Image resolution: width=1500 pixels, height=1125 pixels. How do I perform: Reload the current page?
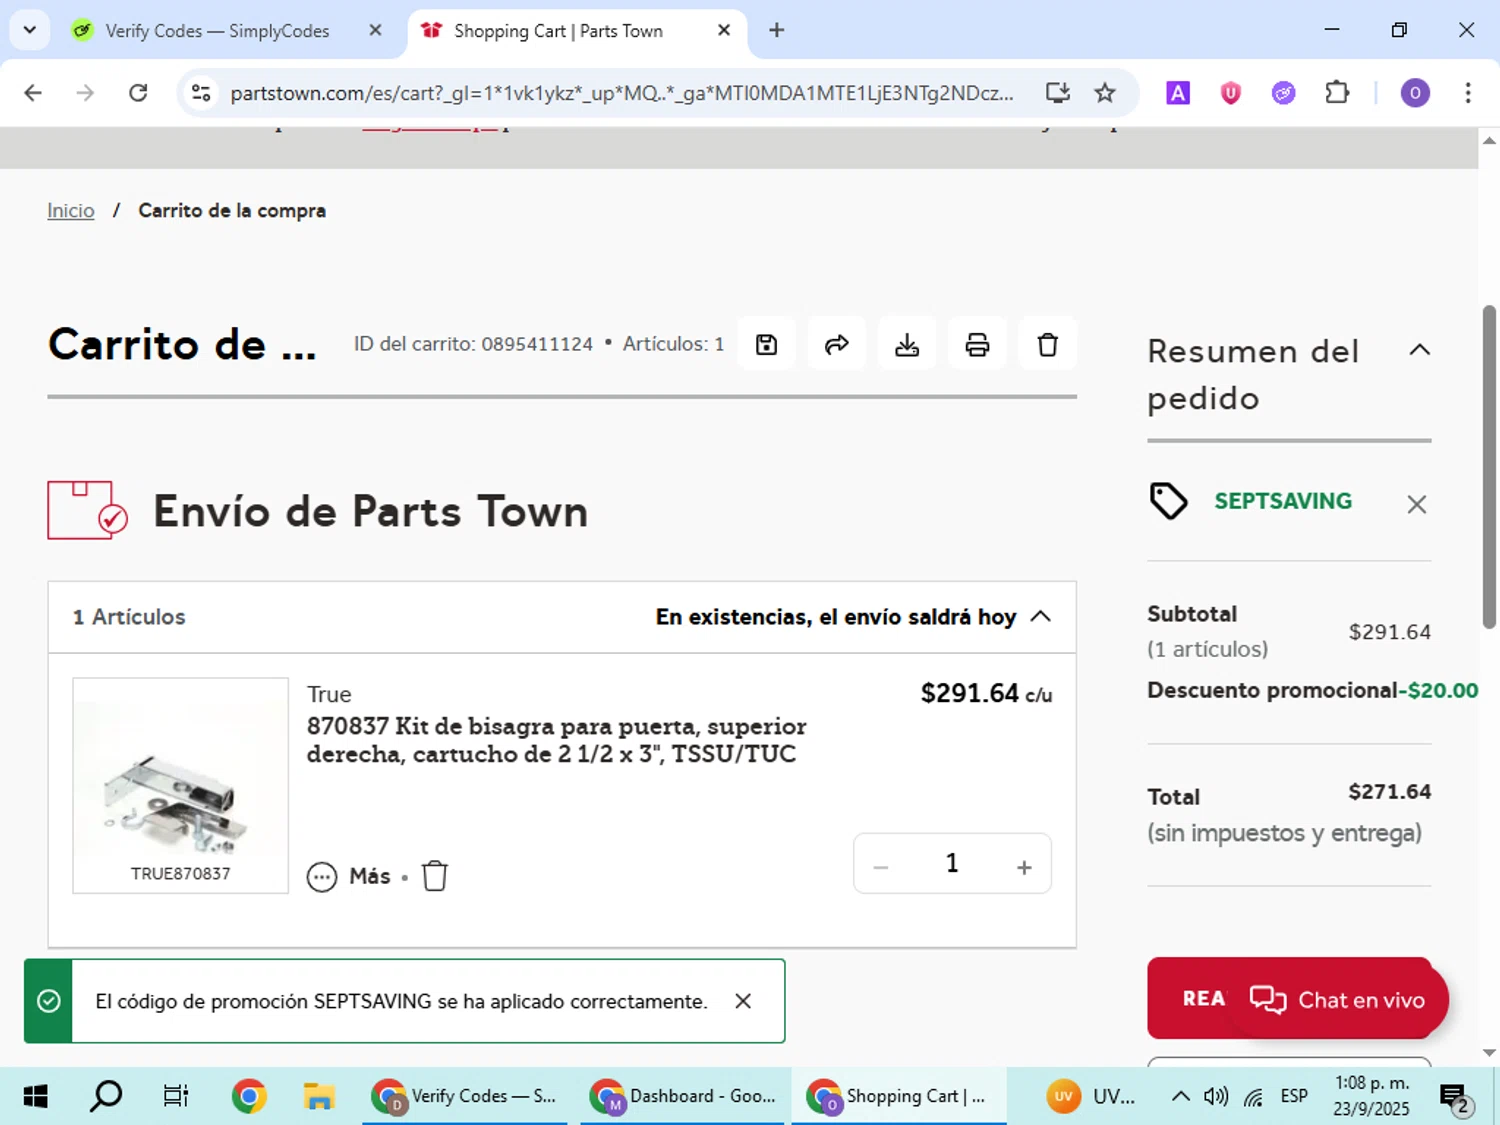[x=138, y=93]
